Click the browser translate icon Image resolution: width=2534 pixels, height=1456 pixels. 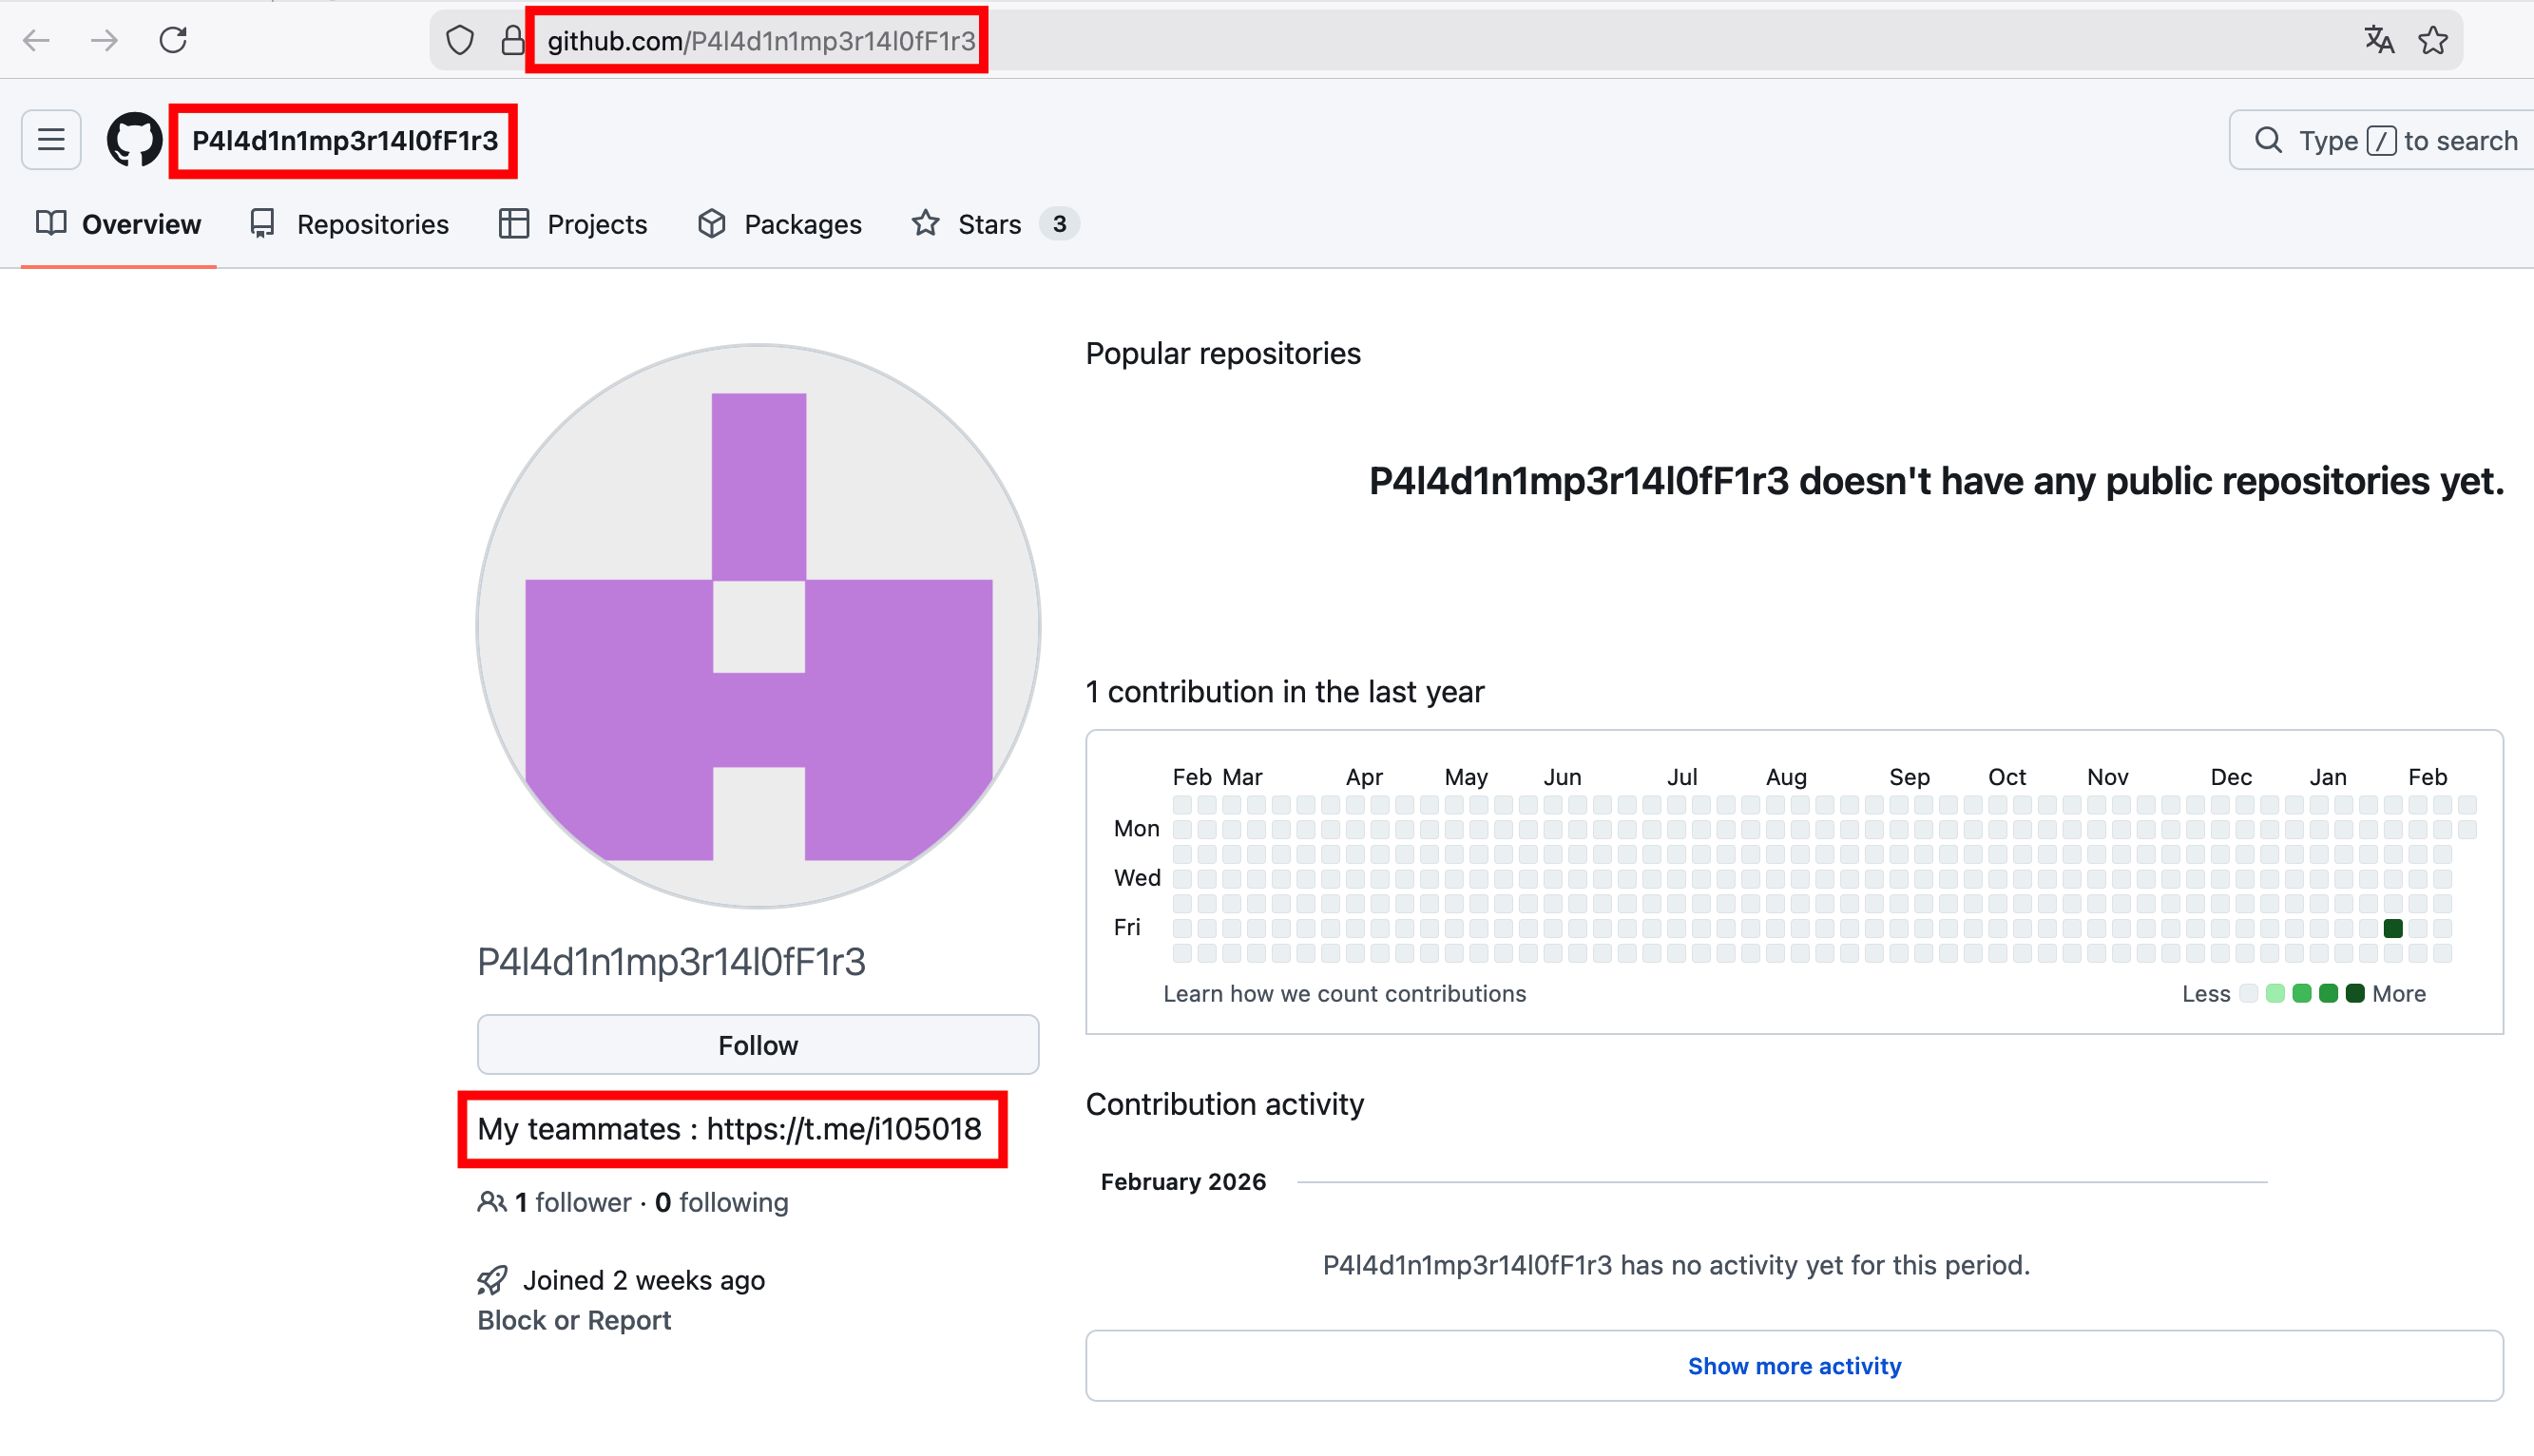pyautogui.click(x=2379, y=40)
